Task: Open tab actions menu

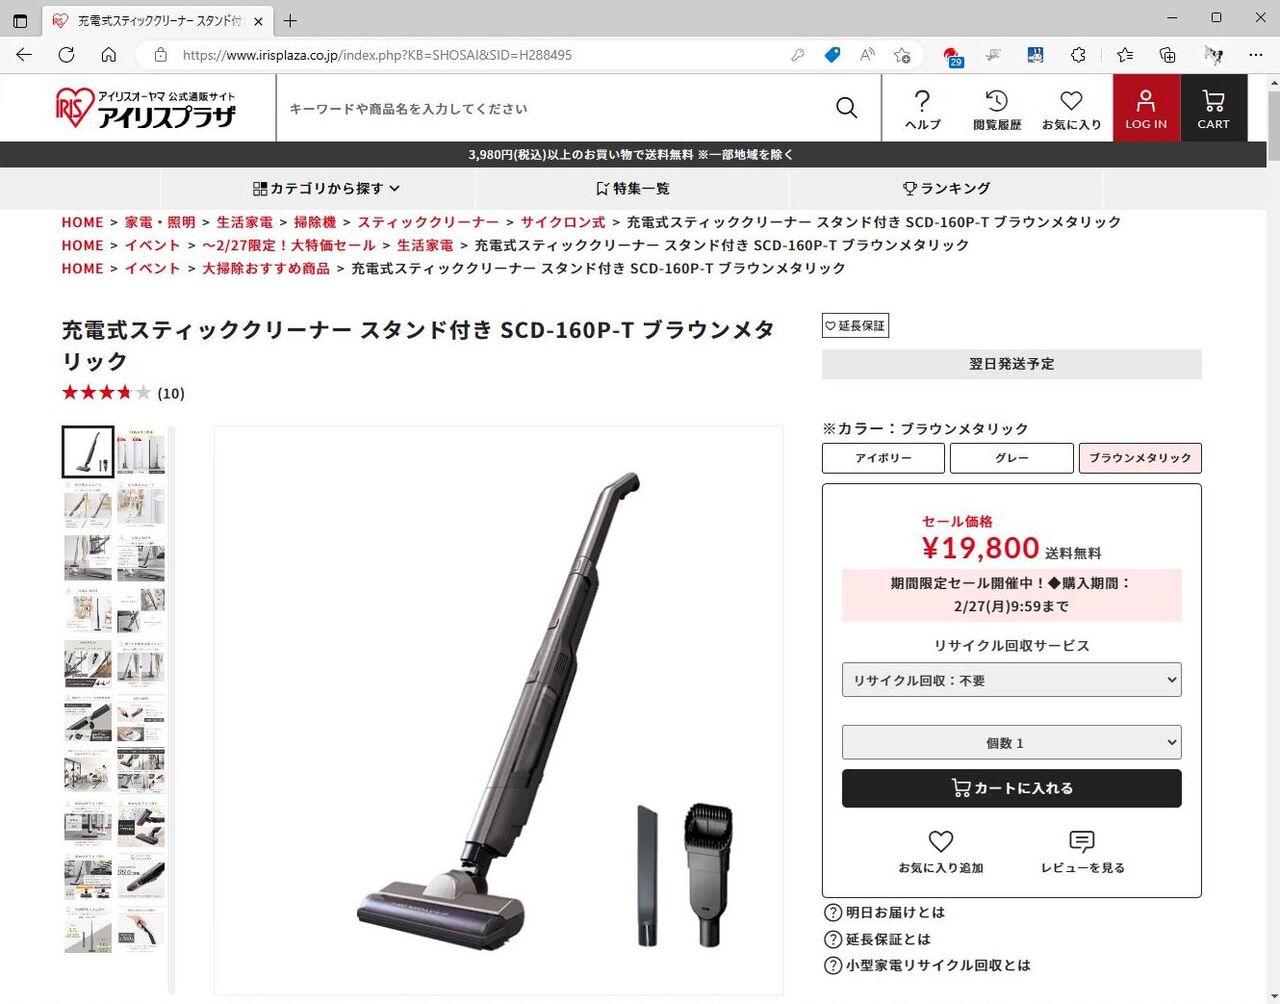Action: coord(20,20)
